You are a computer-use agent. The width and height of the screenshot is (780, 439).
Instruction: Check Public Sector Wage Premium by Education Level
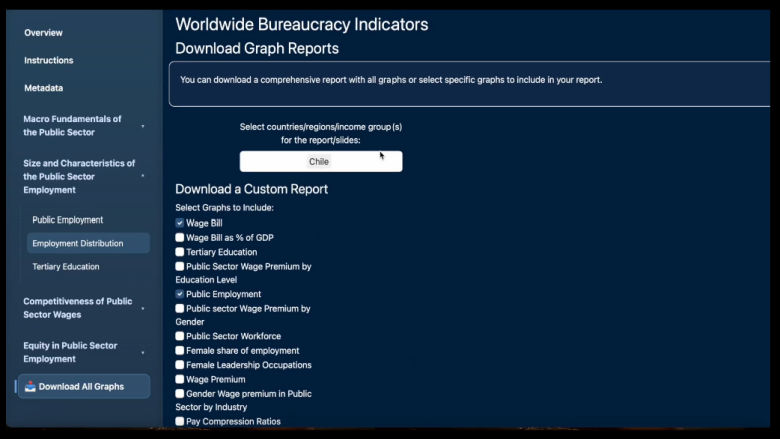(180, 266)
